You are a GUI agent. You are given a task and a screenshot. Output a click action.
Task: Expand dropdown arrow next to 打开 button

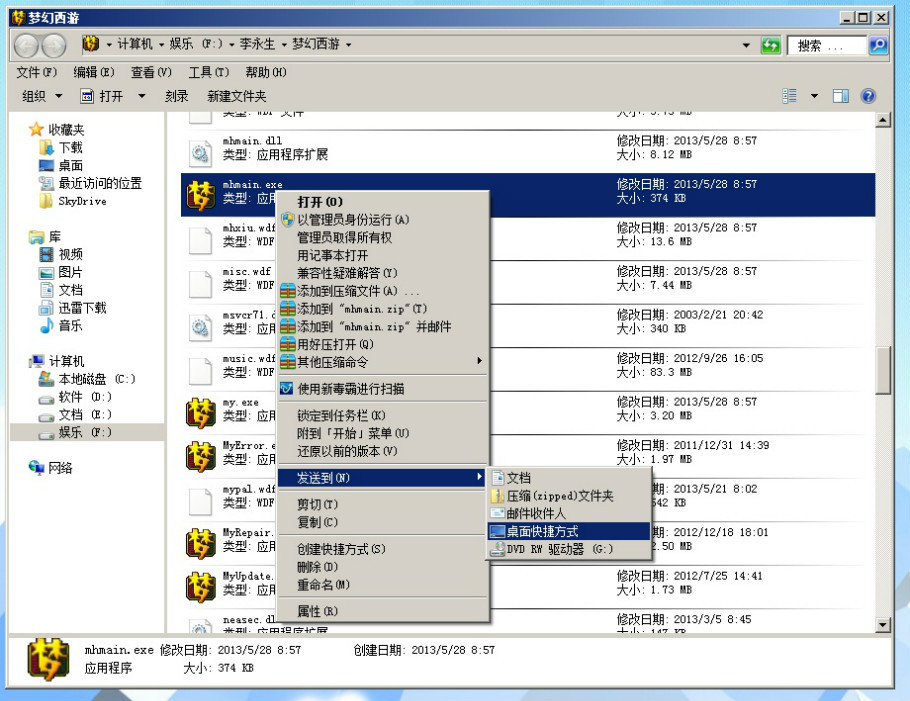142,96
